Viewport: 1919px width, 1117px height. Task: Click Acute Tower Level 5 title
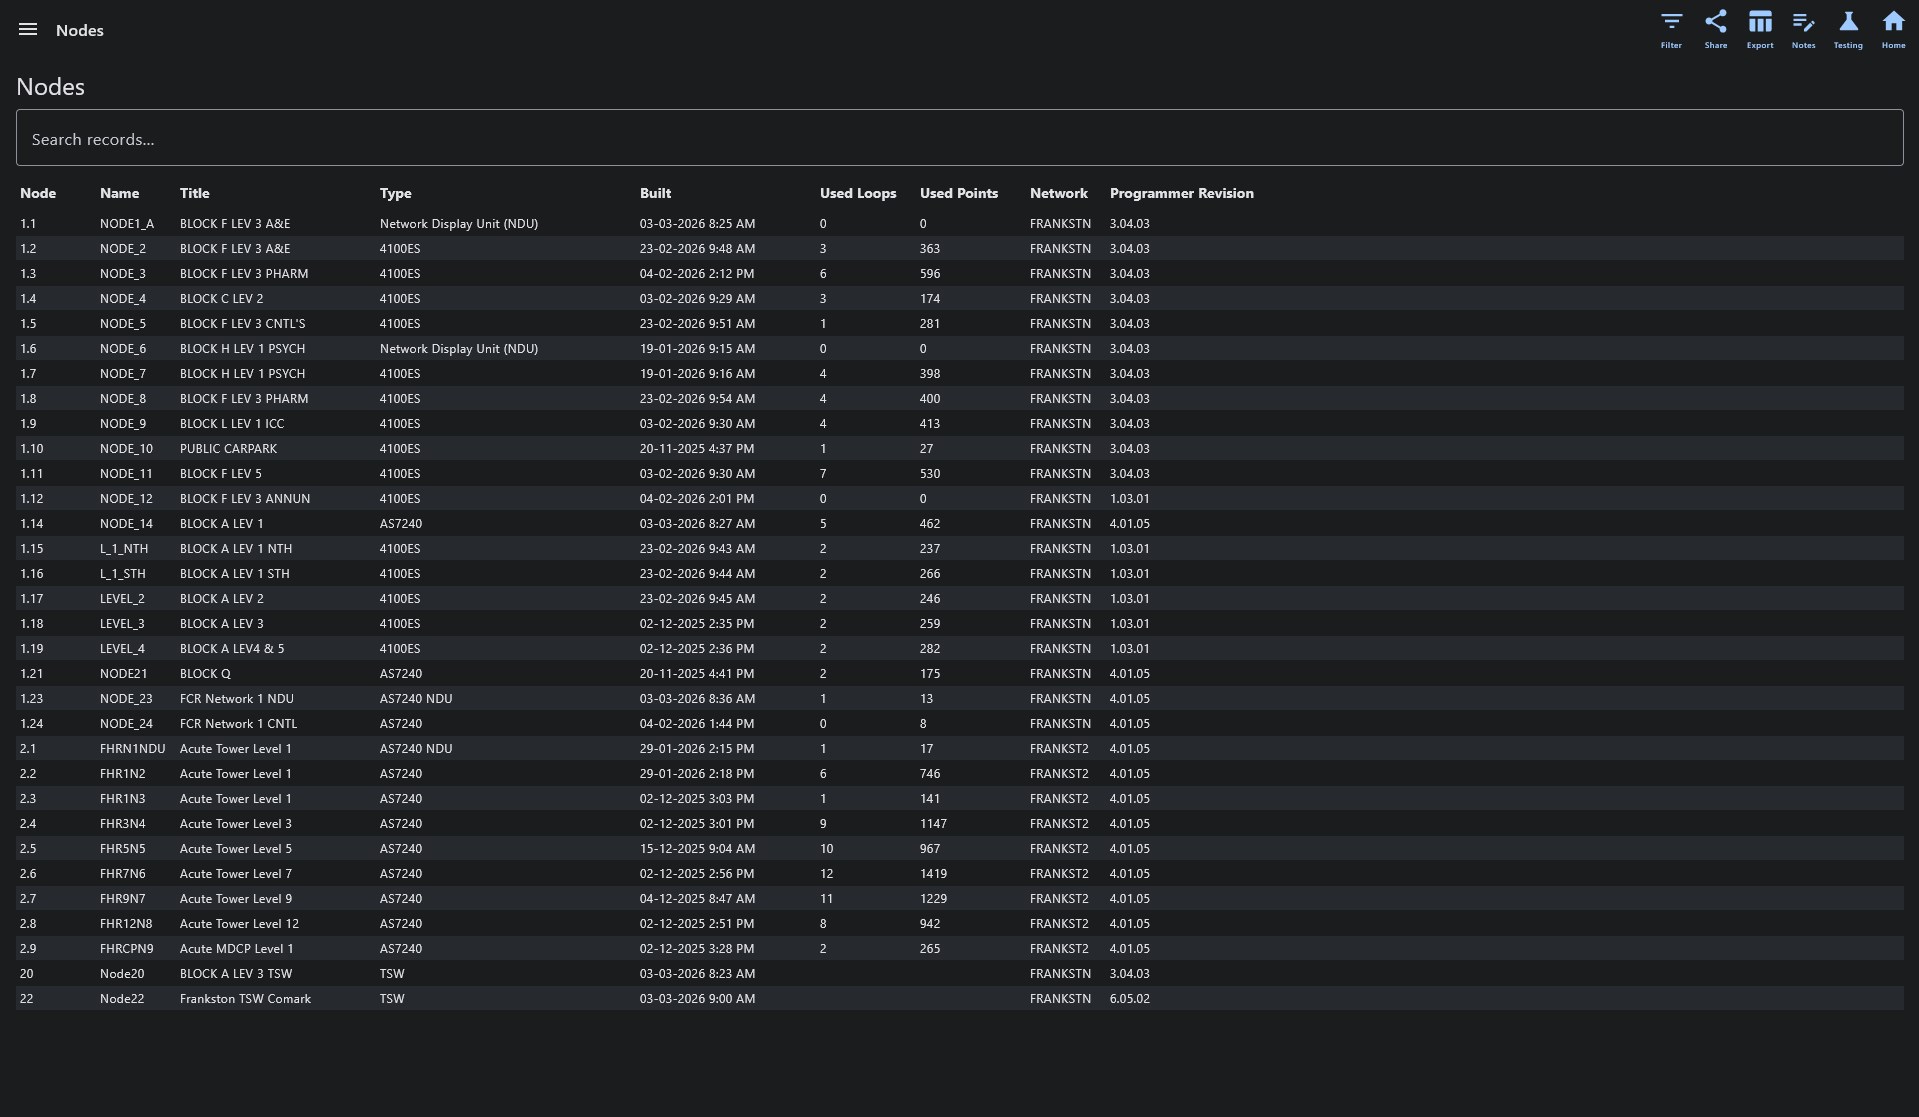point(236,849)
